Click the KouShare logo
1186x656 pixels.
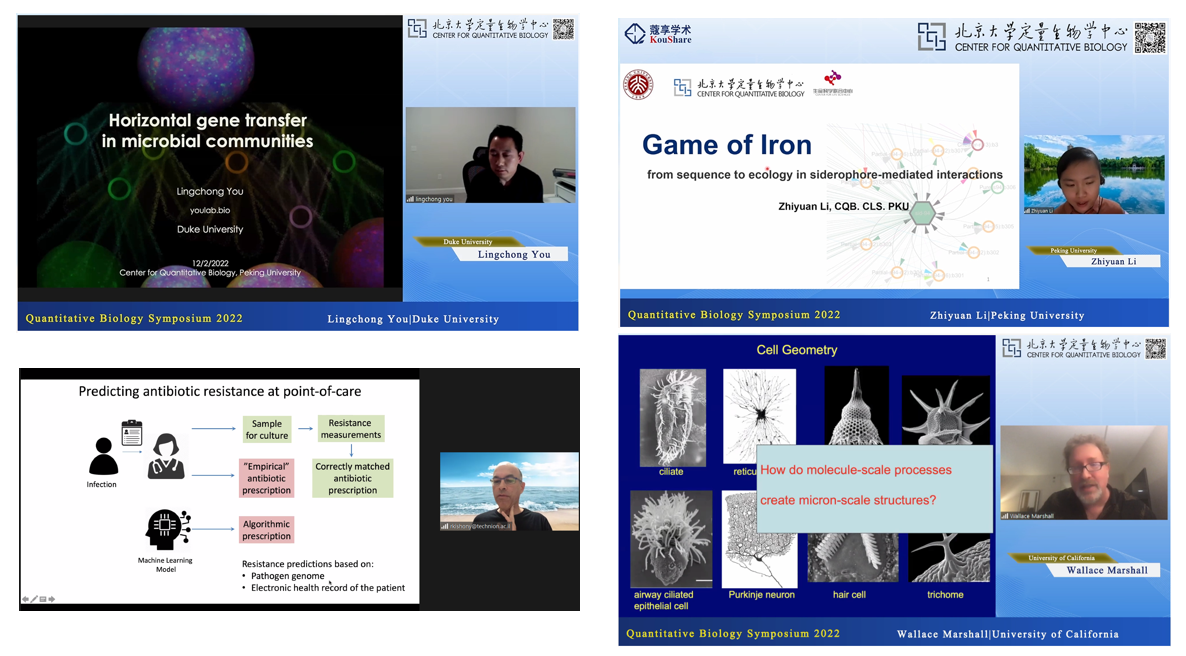point(657,35)
